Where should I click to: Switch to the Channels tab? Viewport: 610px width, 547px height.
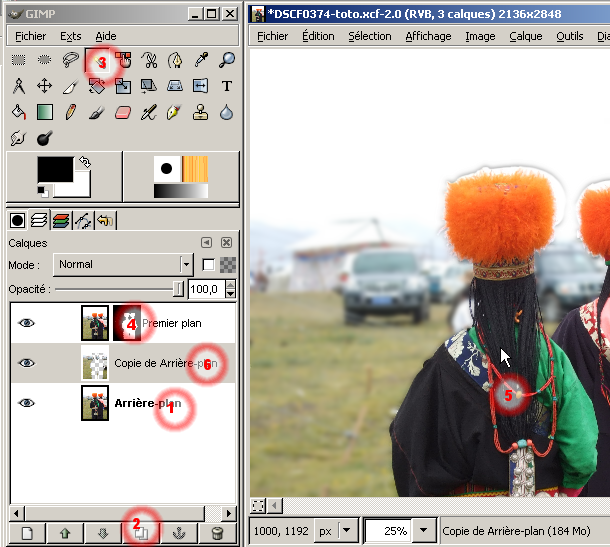pos(61,221)
